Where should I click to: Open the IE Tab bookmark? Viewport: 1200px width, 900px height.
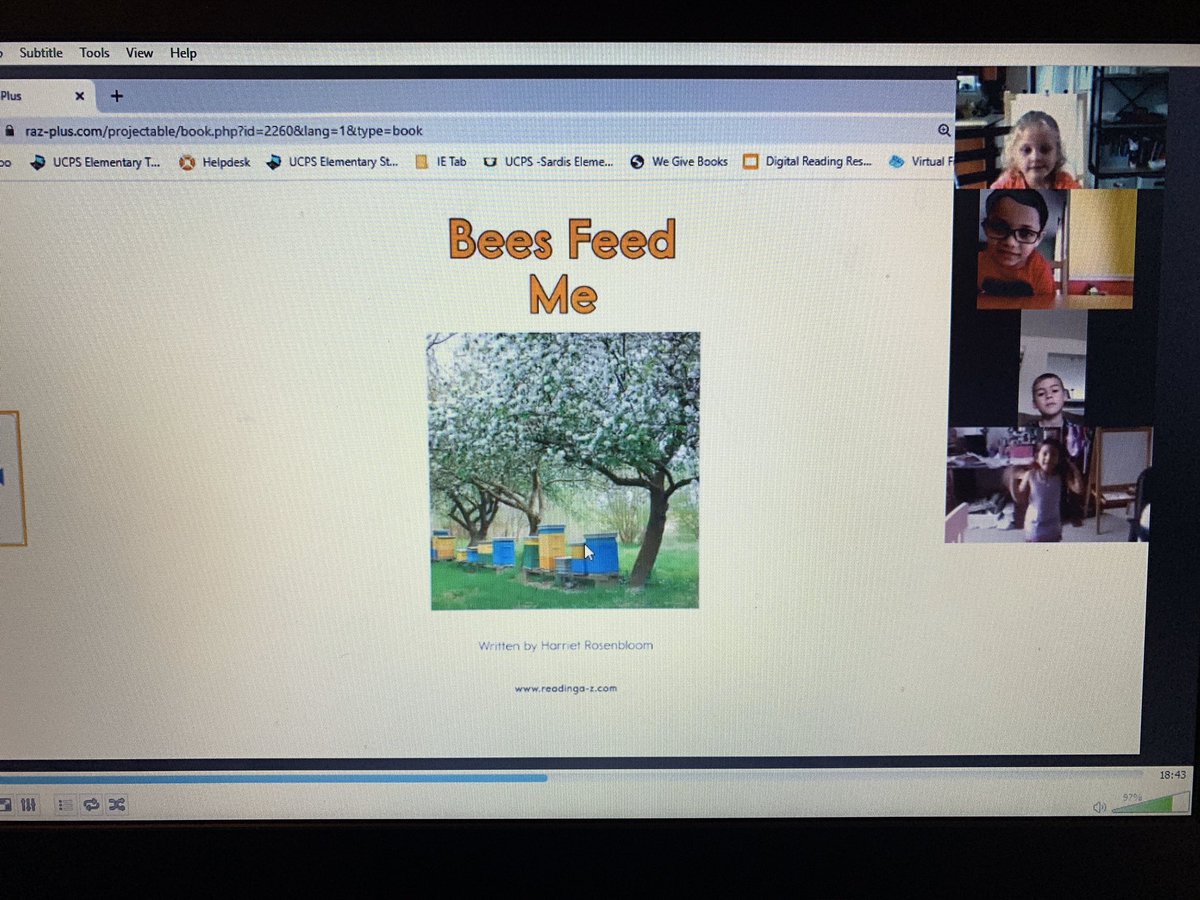pyautogui.click(x=441, y=162)
